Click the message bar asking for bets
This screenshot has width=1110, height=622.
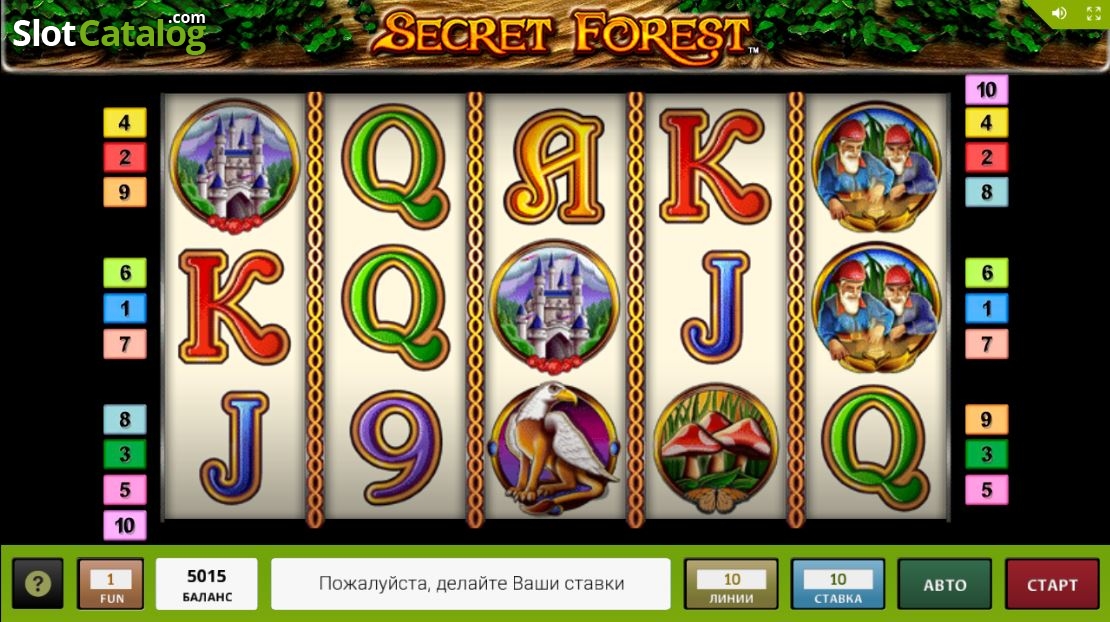[471, 584]
